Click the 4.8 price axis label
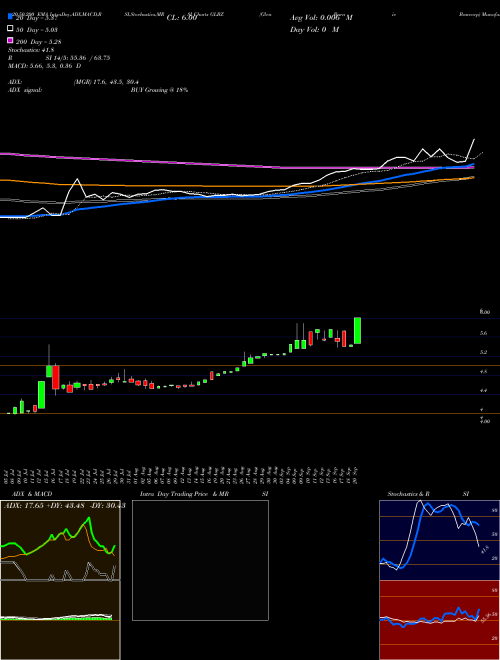Viewport: 500px width, 660px height. pyautogui.click(x=484, y=371)
